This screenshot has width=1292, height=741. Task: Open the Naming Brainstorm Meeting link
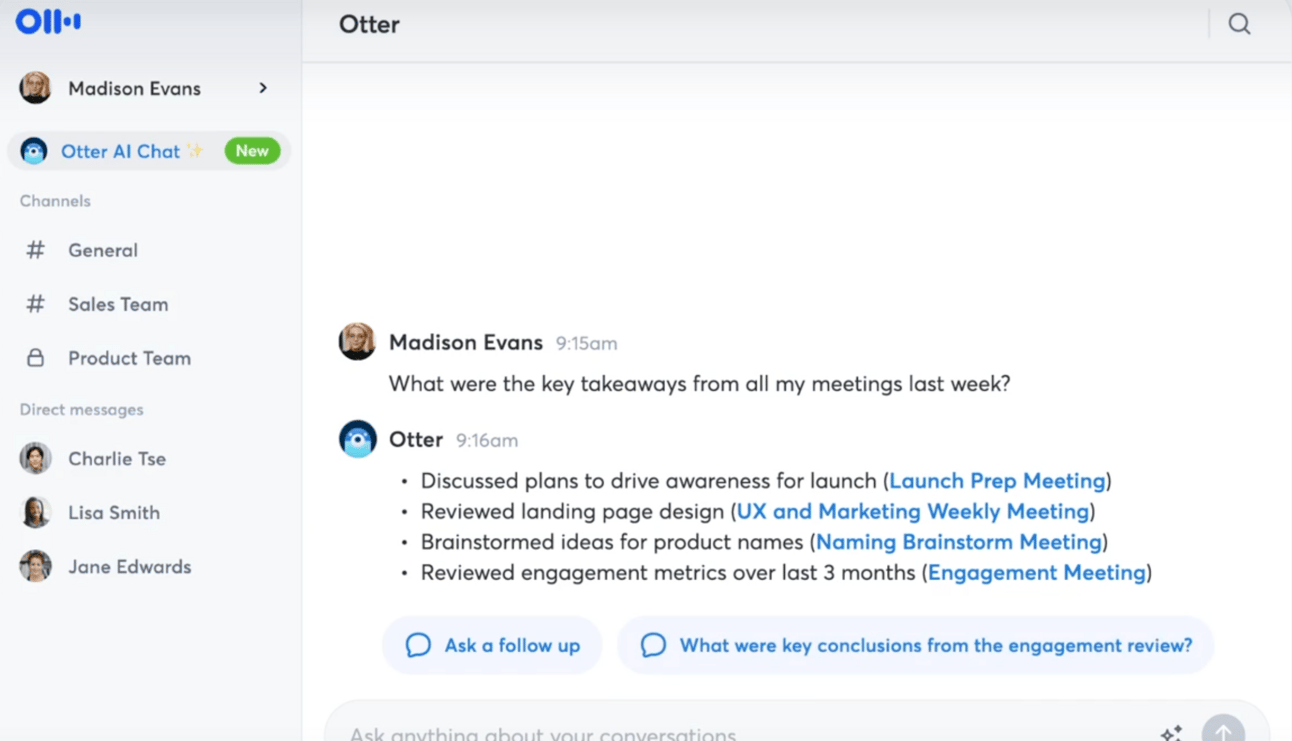tap(958, 542)
